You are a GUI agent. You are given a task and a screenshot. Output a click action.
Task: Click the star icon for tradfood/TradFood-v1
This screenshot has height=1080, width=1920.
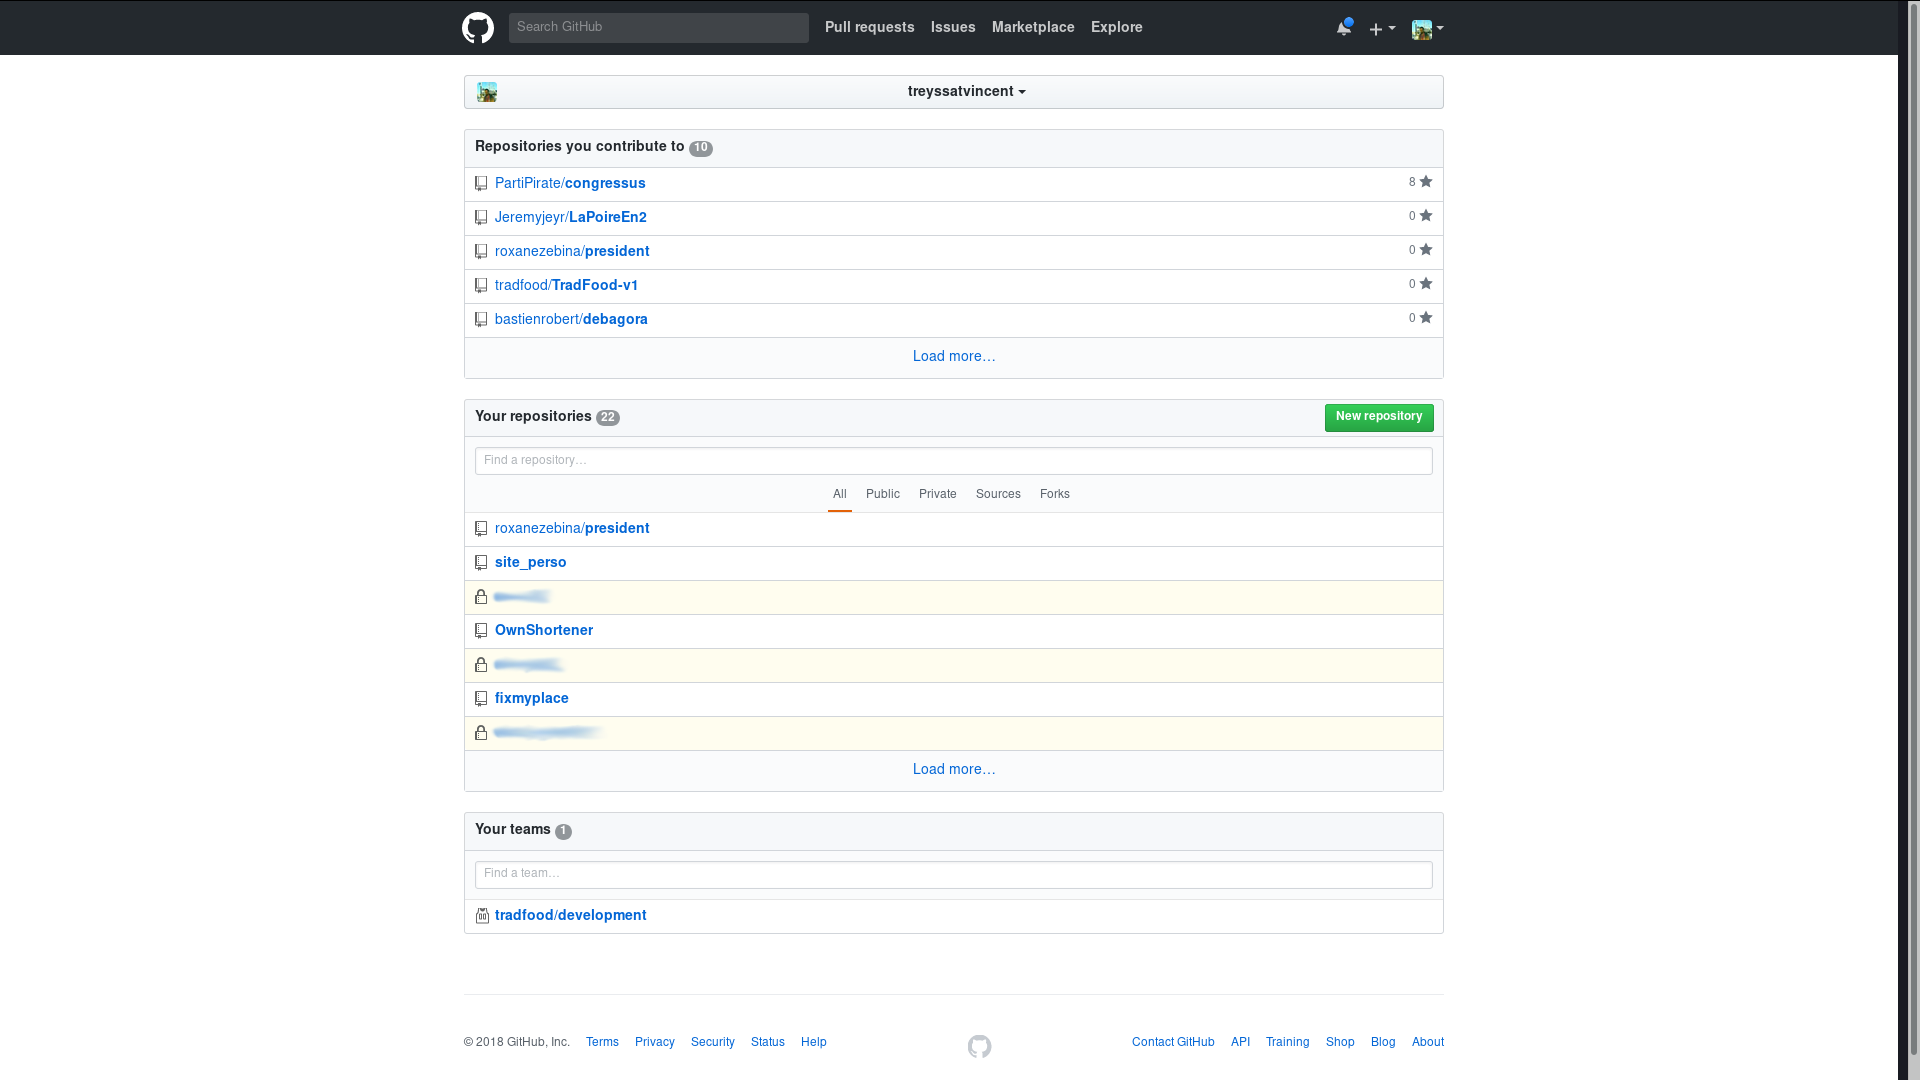1426,284
